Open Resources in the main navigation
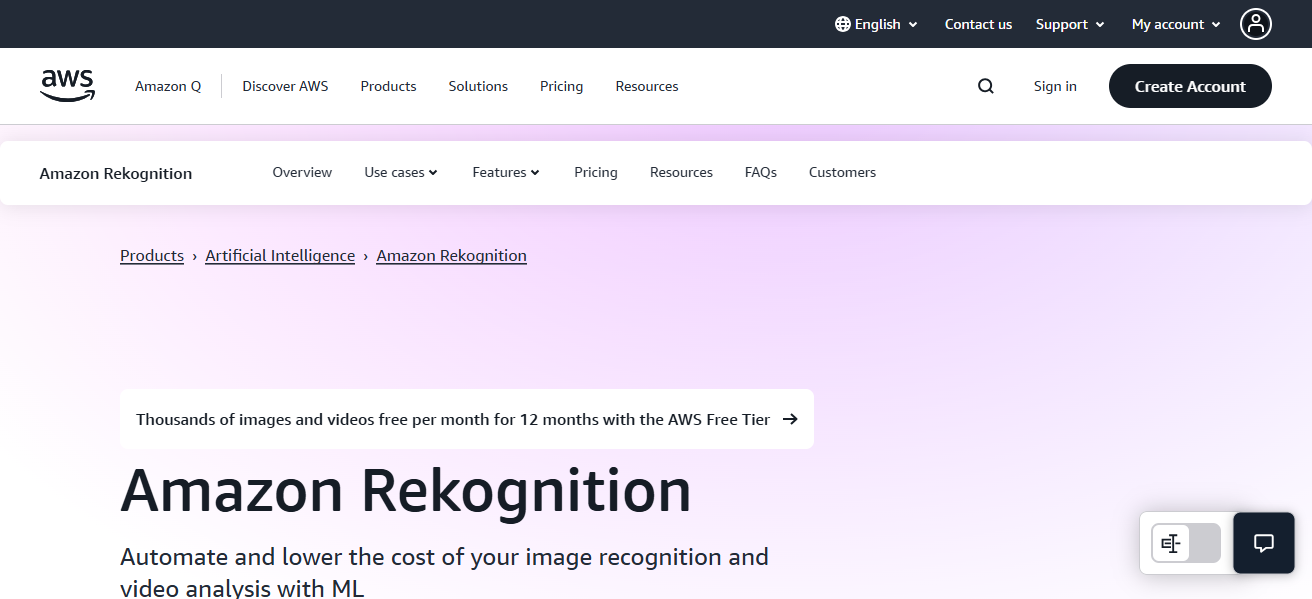 click(x=647, y=86)
